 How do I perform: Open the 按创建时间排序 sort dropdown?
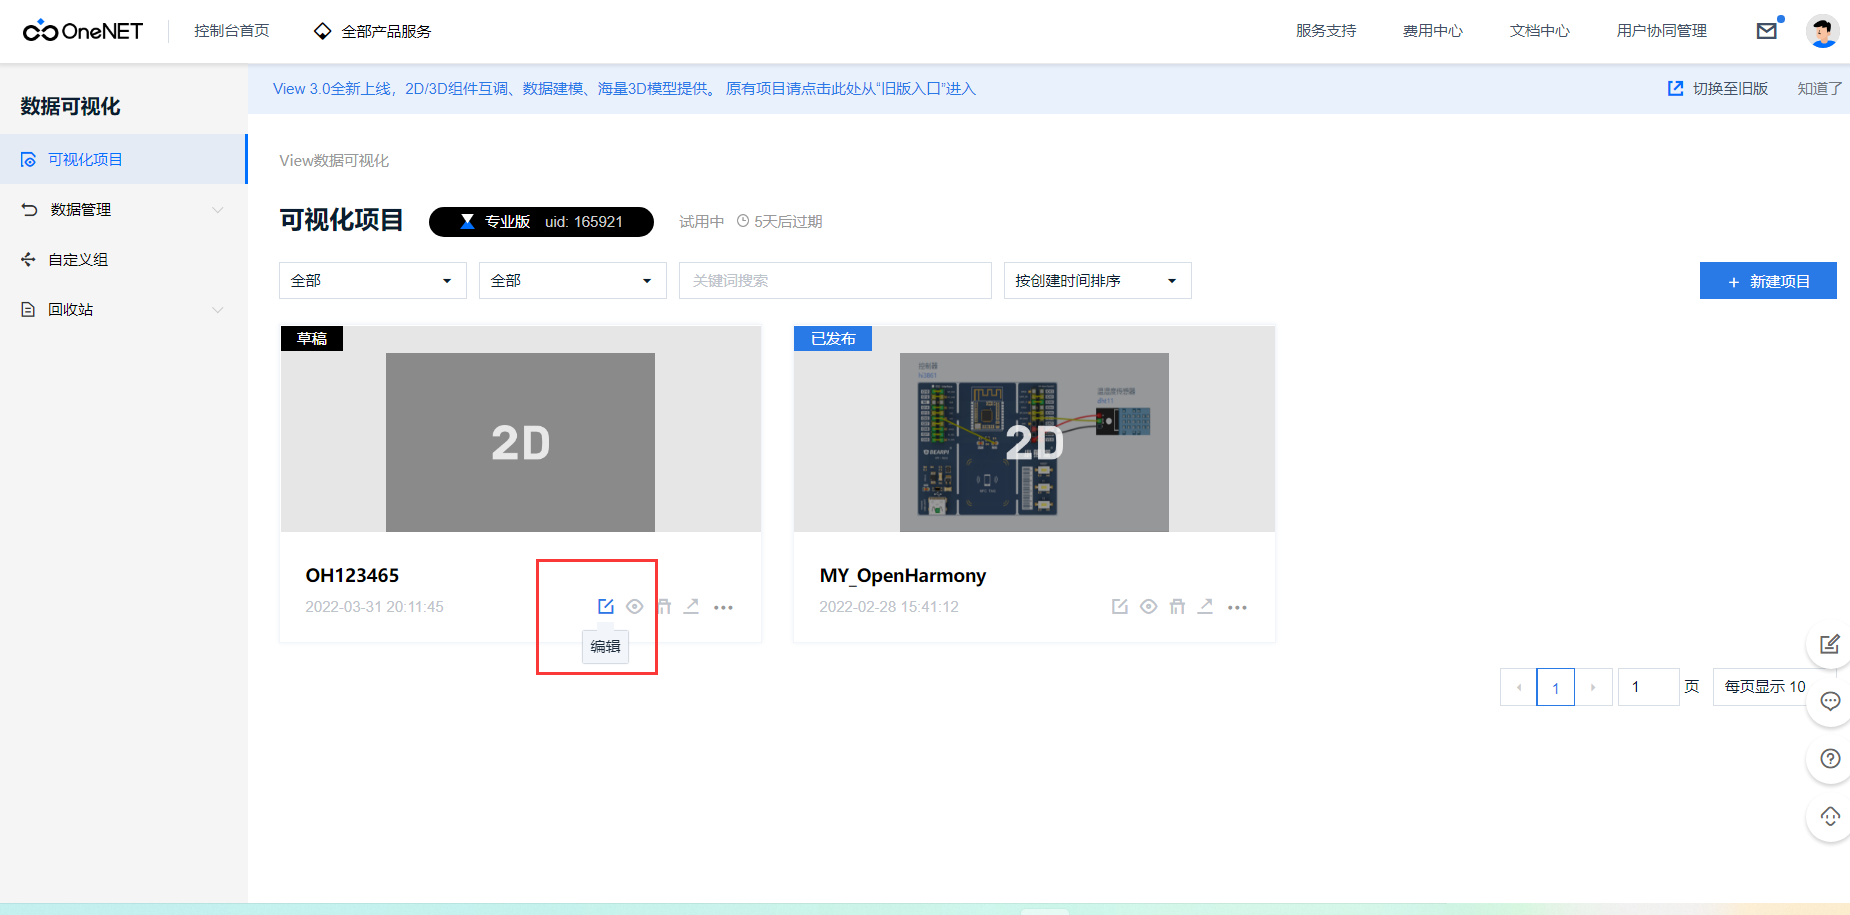point(1096,280)
